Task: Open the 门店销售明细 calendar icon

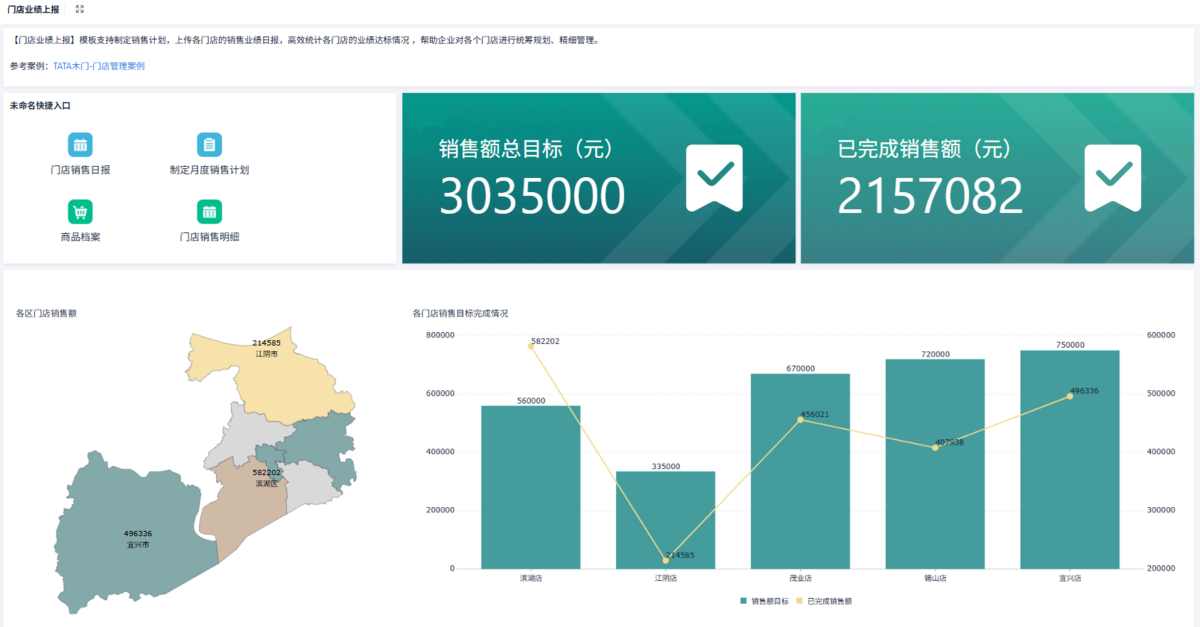Action: pyautogui.click(x=209, y=212)
